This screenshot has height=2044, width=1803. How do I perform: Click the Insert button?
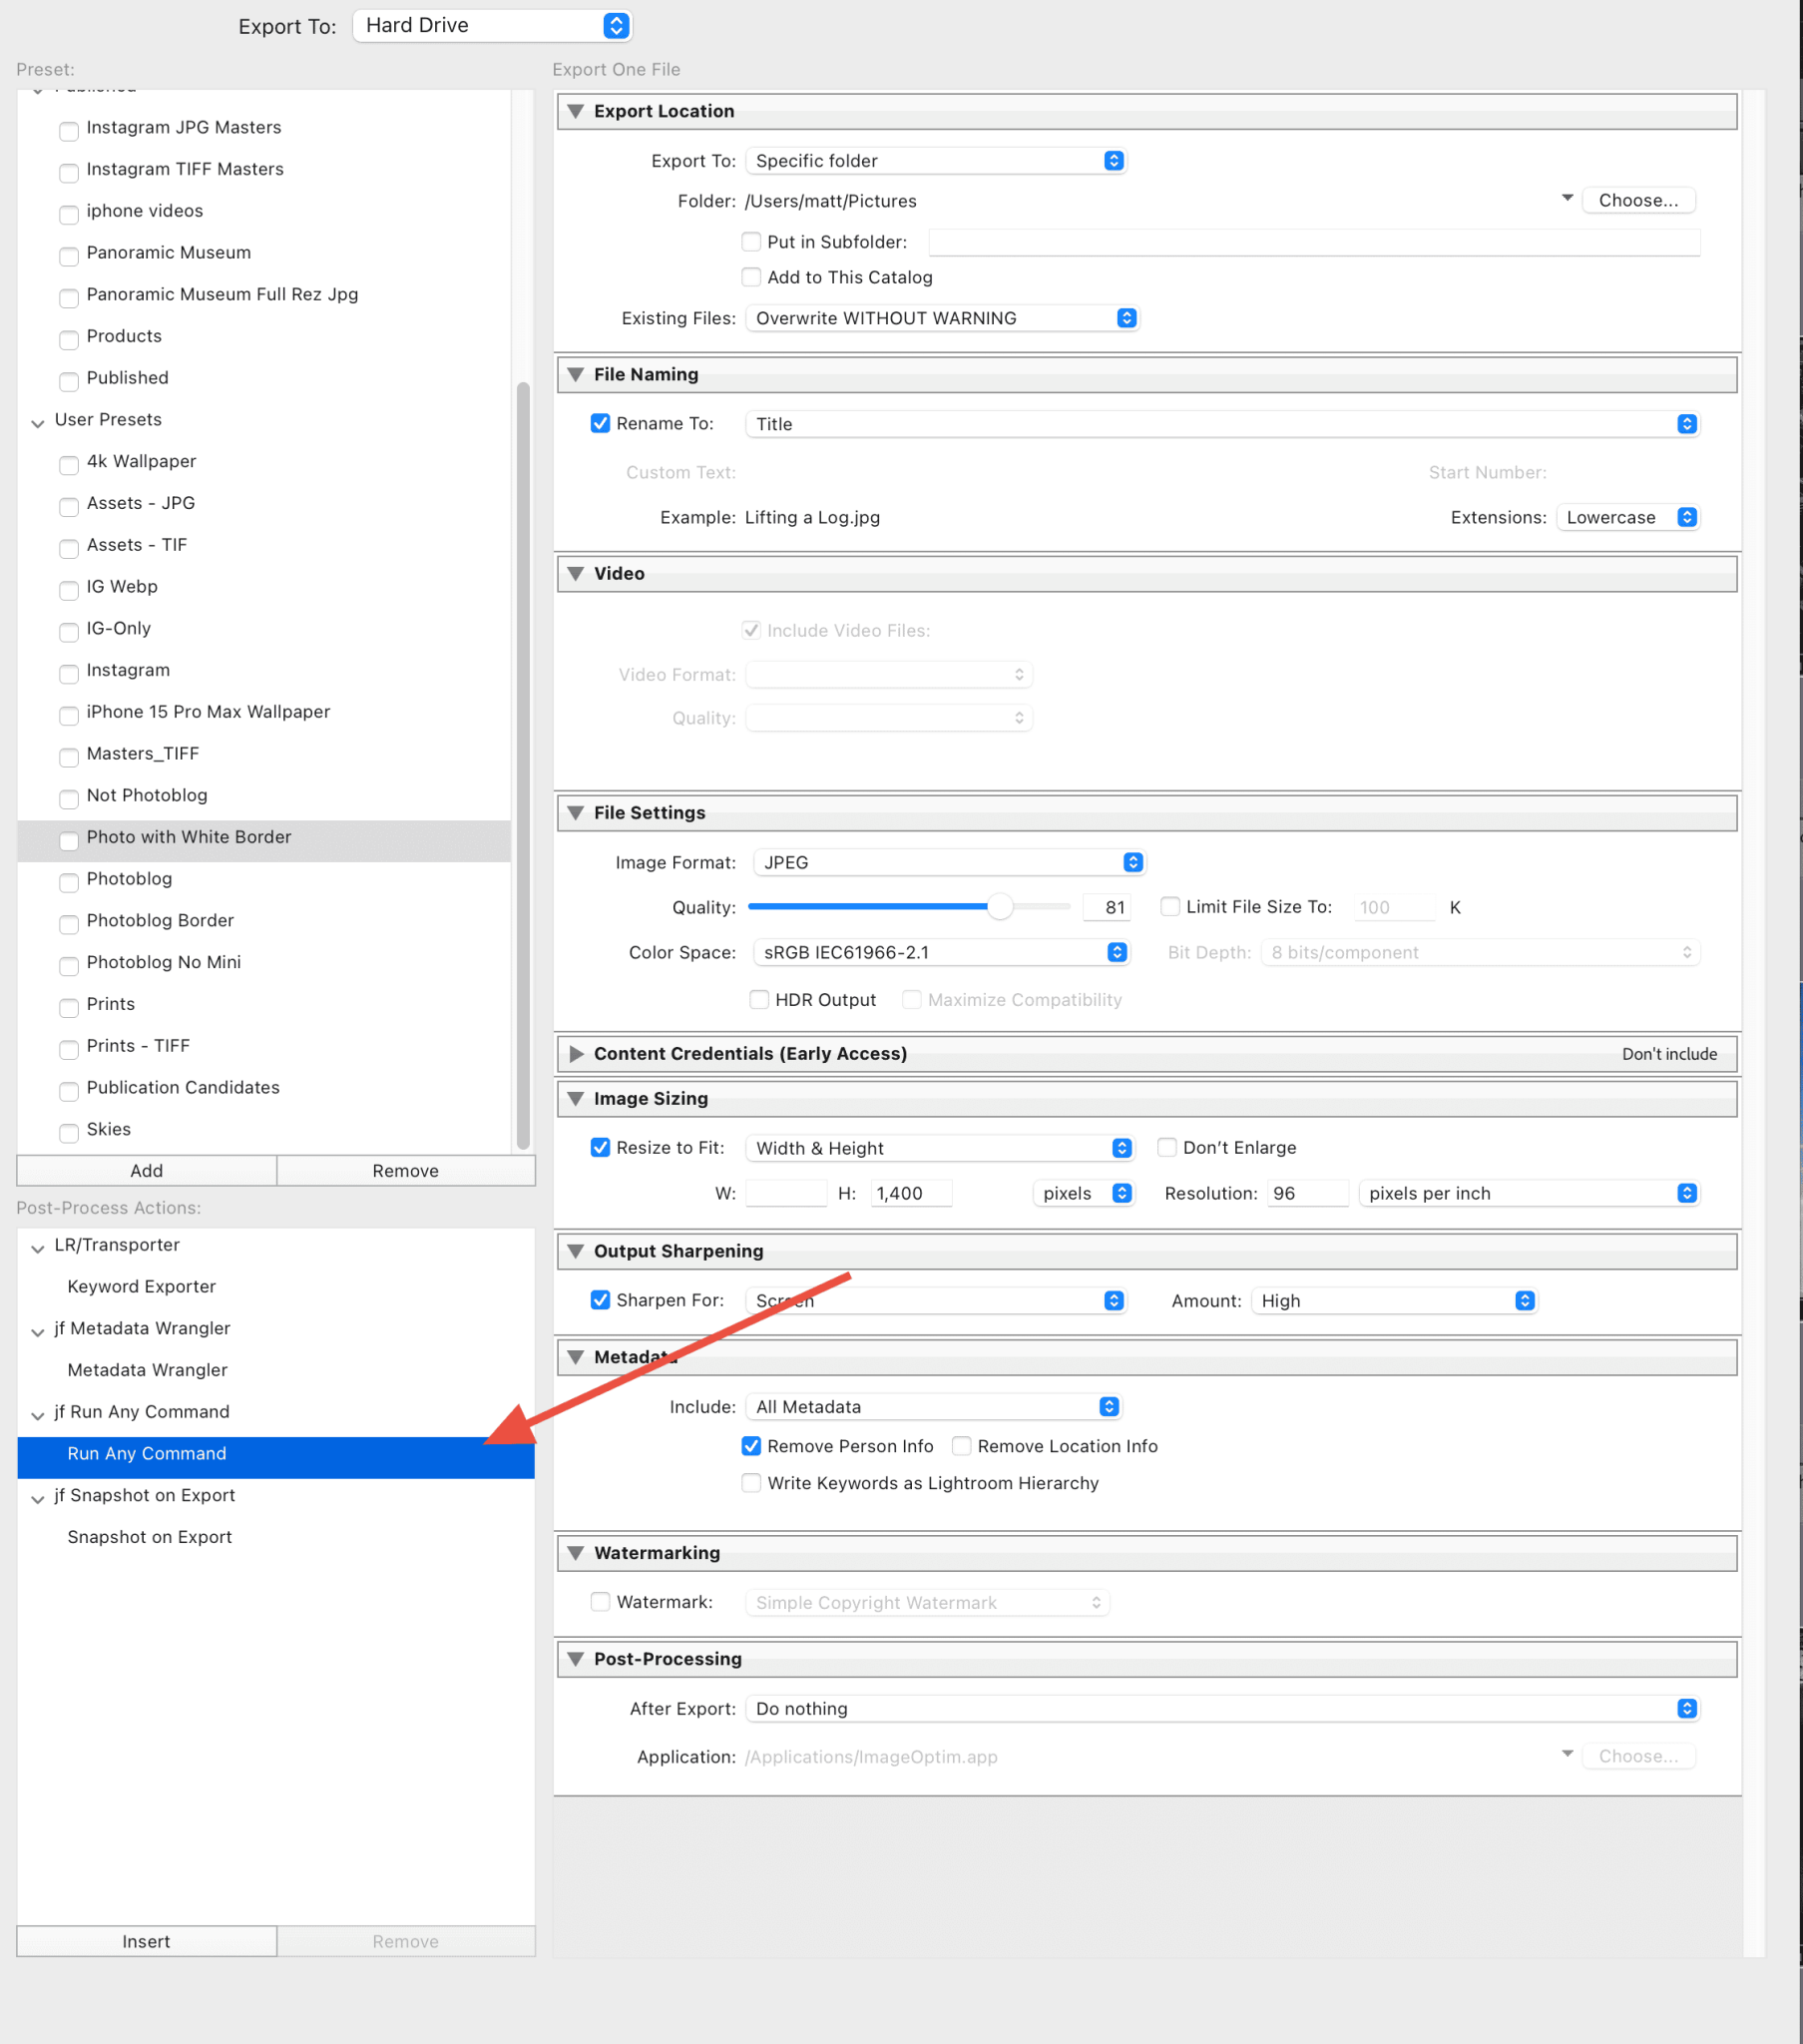pos(146,1940)
